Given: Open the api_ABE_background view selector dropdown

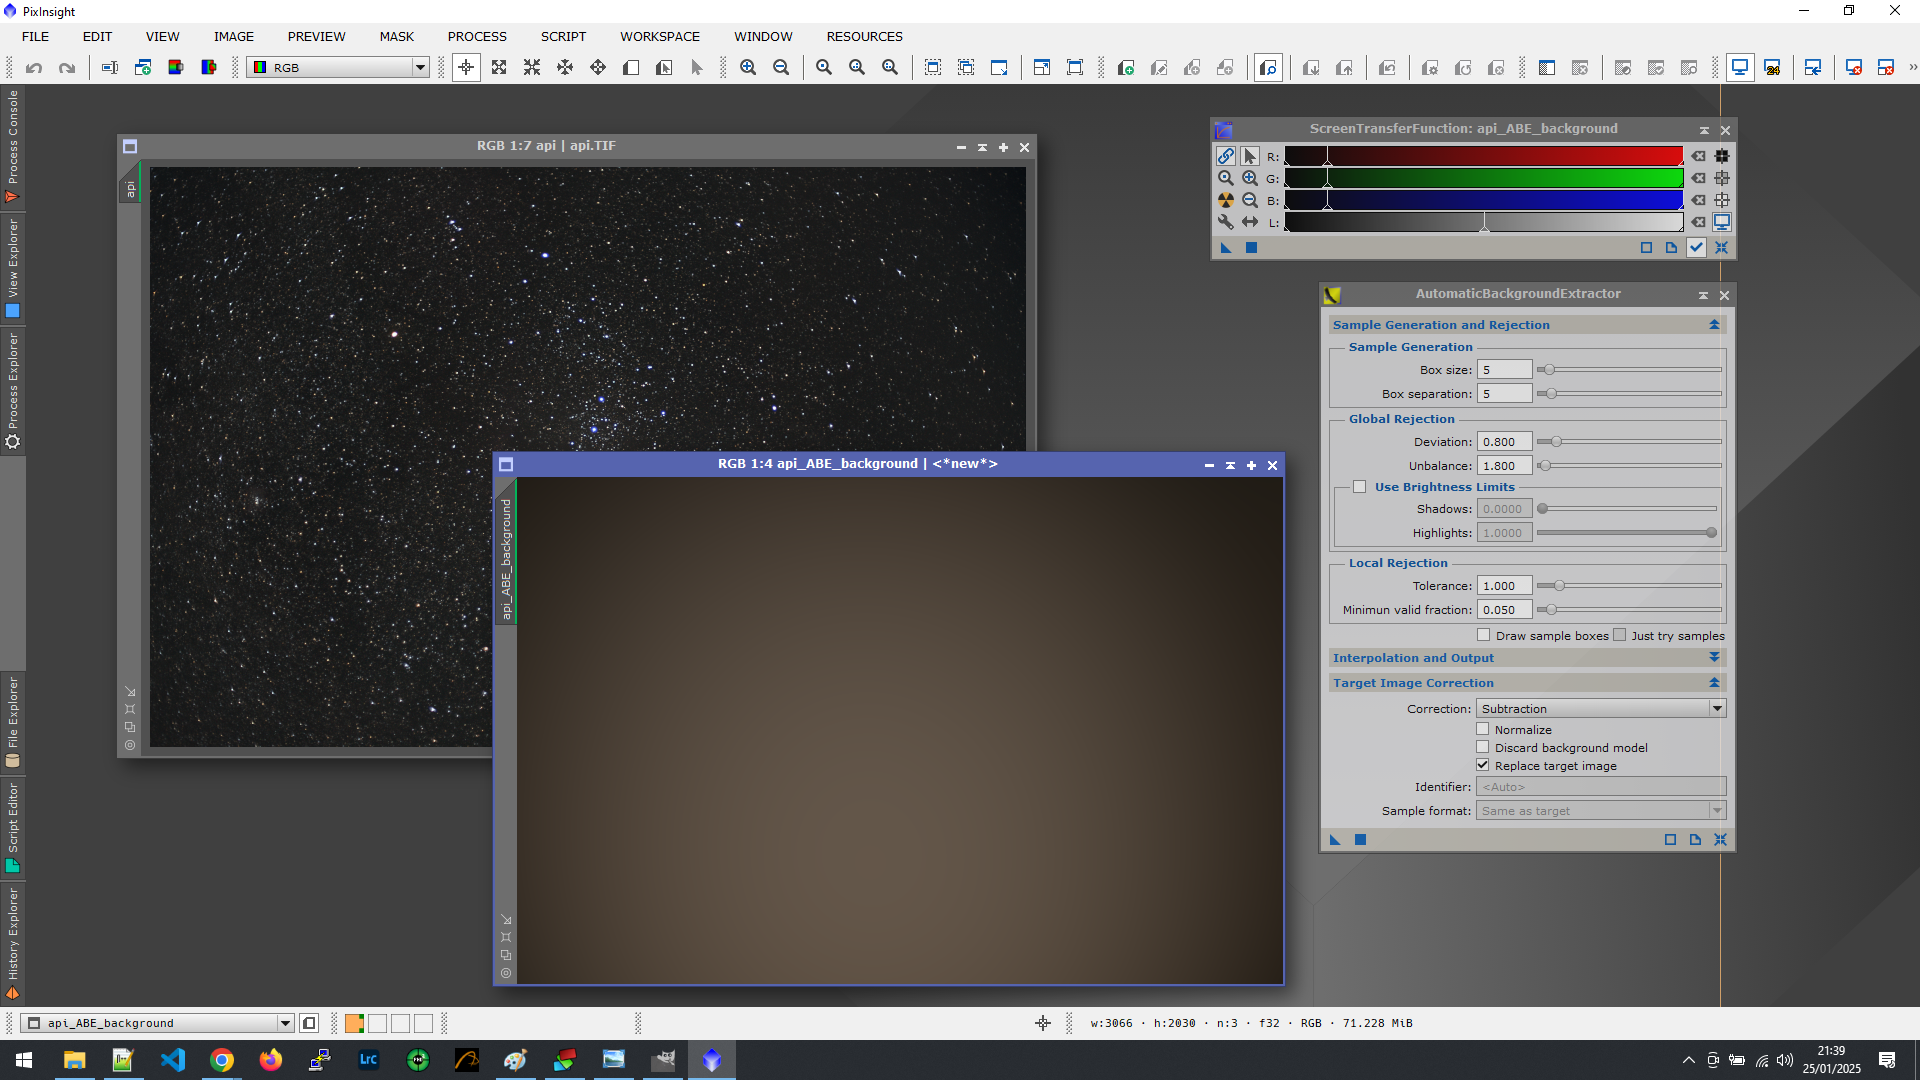Looking at the screenshot, I should click(158, 1023).
